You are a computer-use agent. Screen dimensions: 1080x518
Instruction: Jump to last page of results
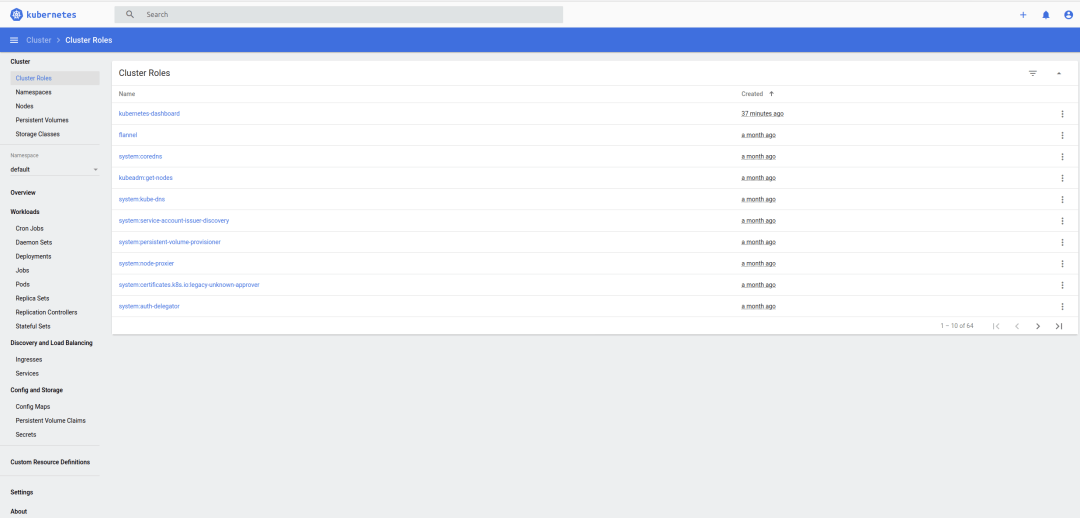coord(1059,326)
